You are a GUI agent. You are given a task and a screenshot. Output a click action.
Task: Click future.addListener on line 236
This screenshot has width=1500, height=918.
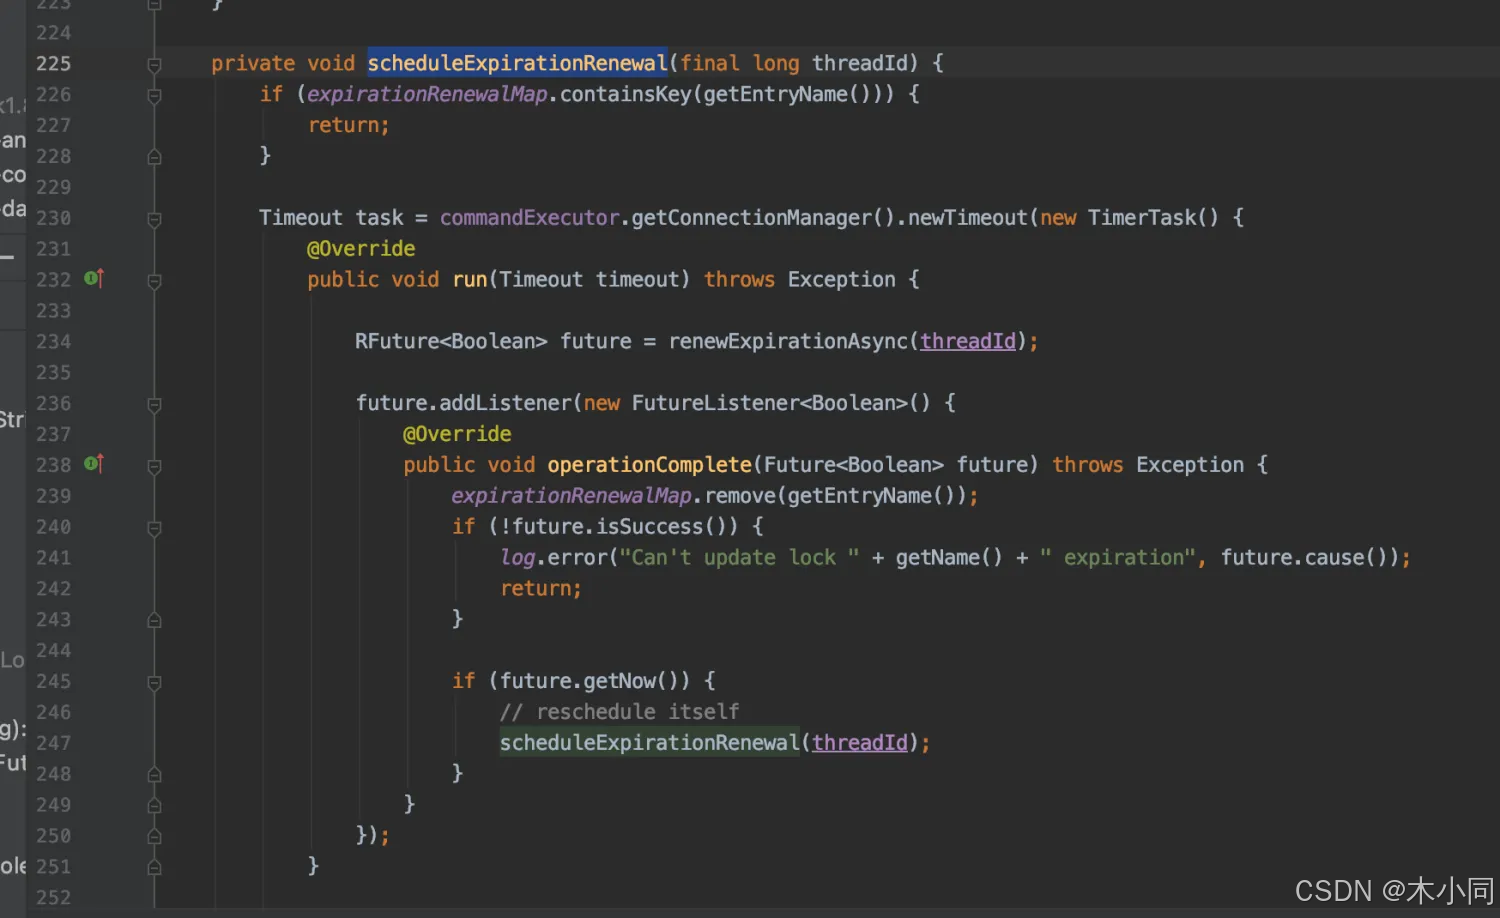click(463, 403)
